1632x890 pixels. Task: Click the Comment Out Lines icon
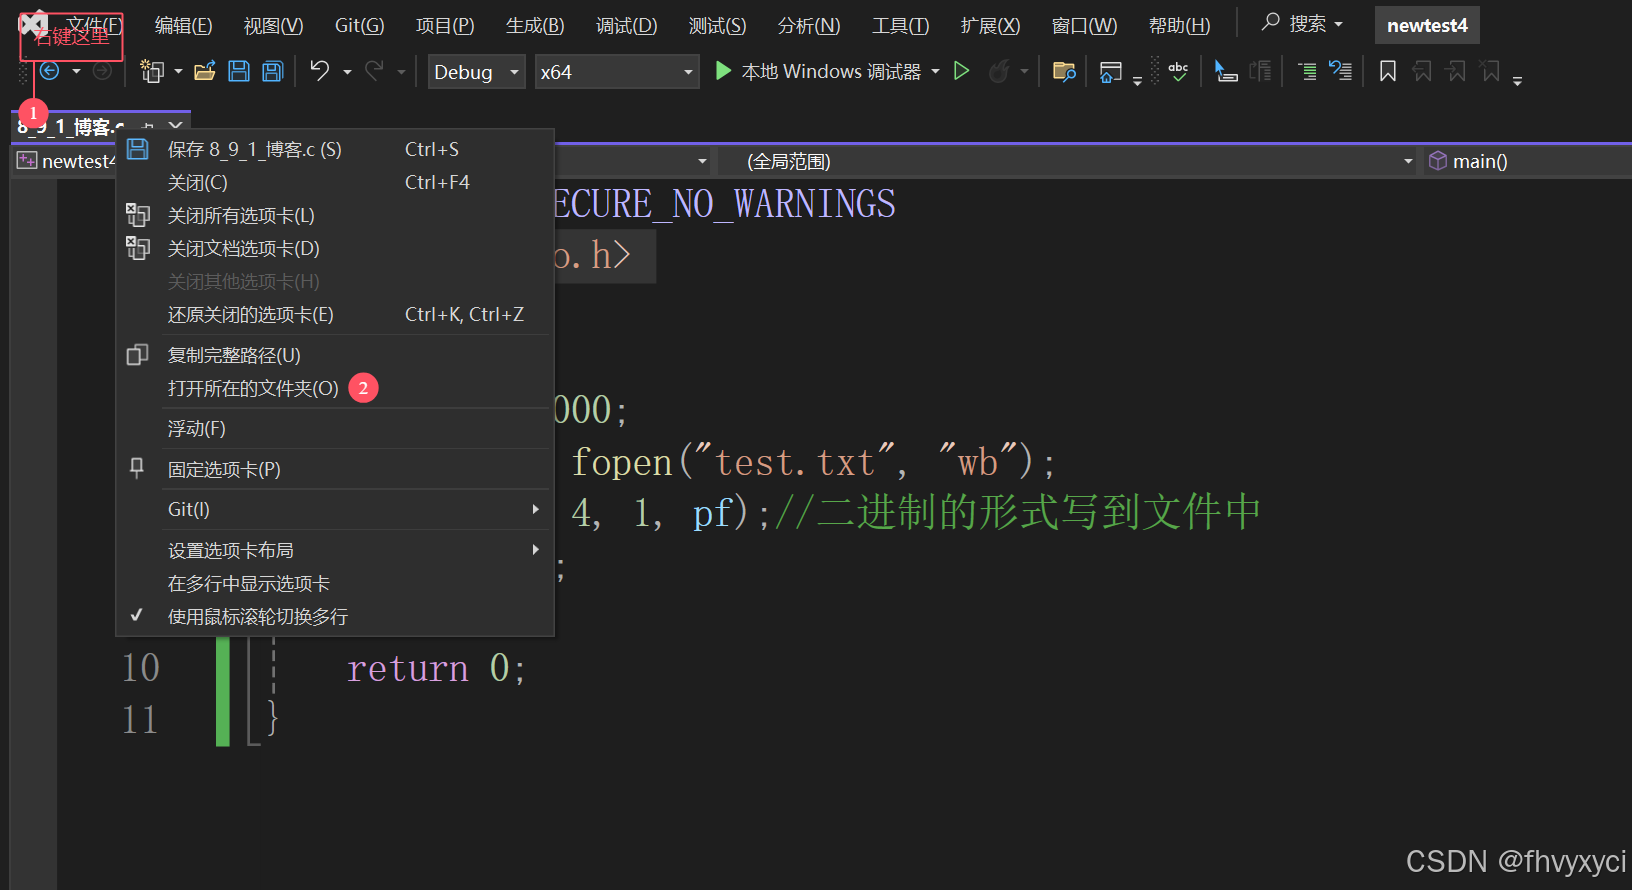tap(1307, 71)
